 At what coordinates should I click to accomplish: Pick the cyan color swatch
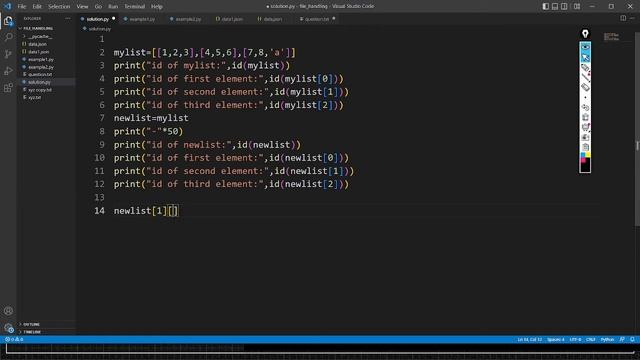[583, 155]
